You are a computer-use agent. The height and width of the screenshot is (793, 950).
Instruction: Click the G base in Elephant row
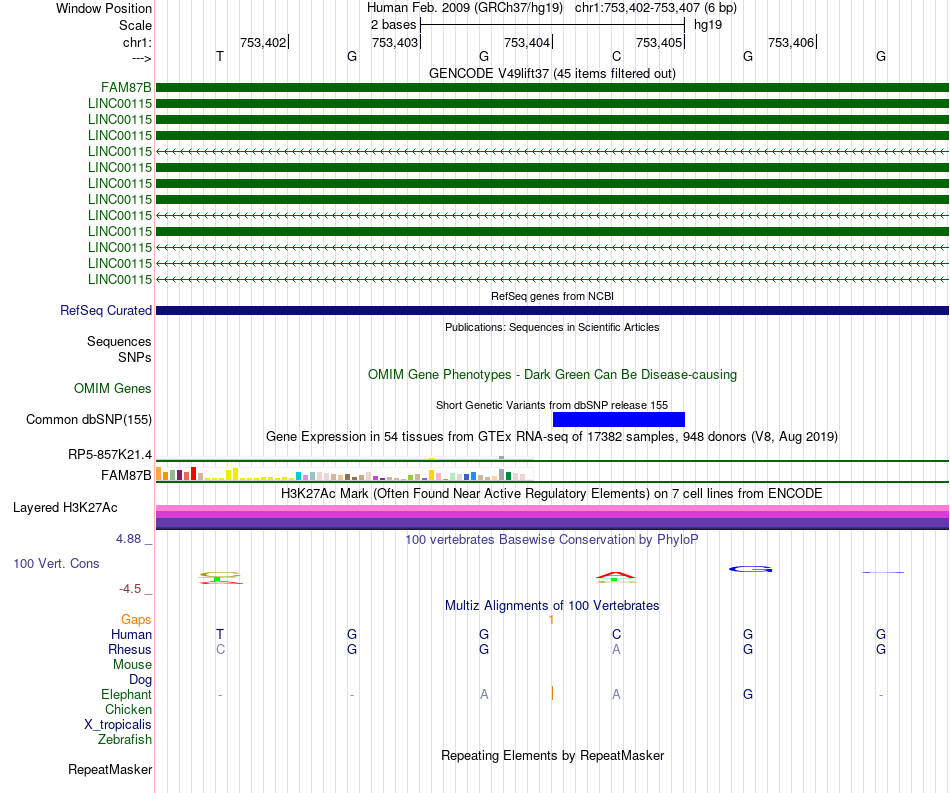748,694
